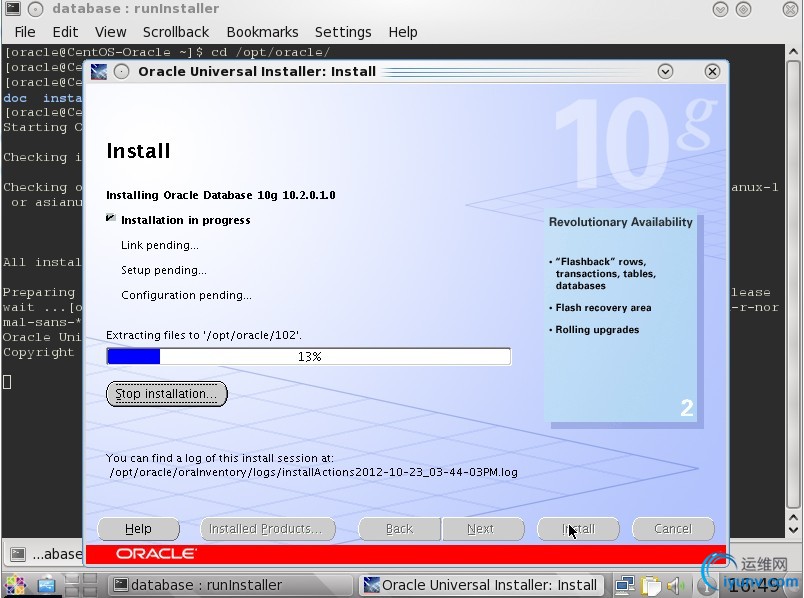Click 'Flash recovery area' bullet text

coord(603,308)
